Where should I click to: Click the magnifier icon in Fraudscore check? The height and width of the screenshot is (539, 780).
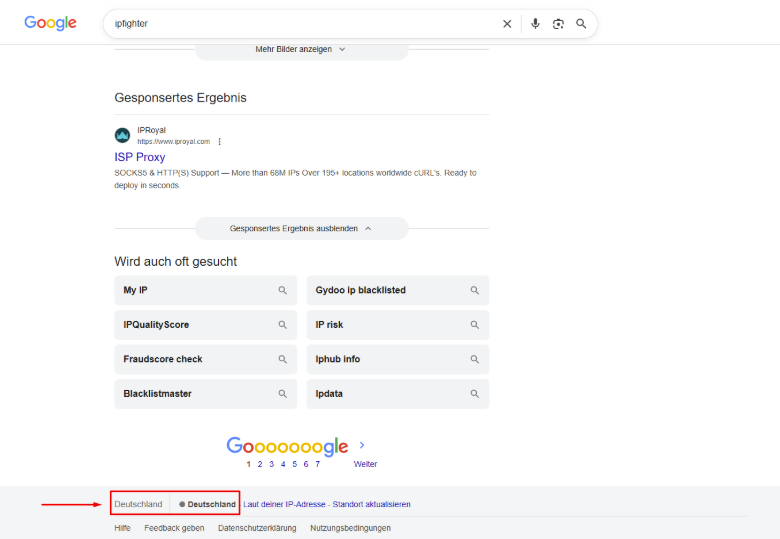283,359
